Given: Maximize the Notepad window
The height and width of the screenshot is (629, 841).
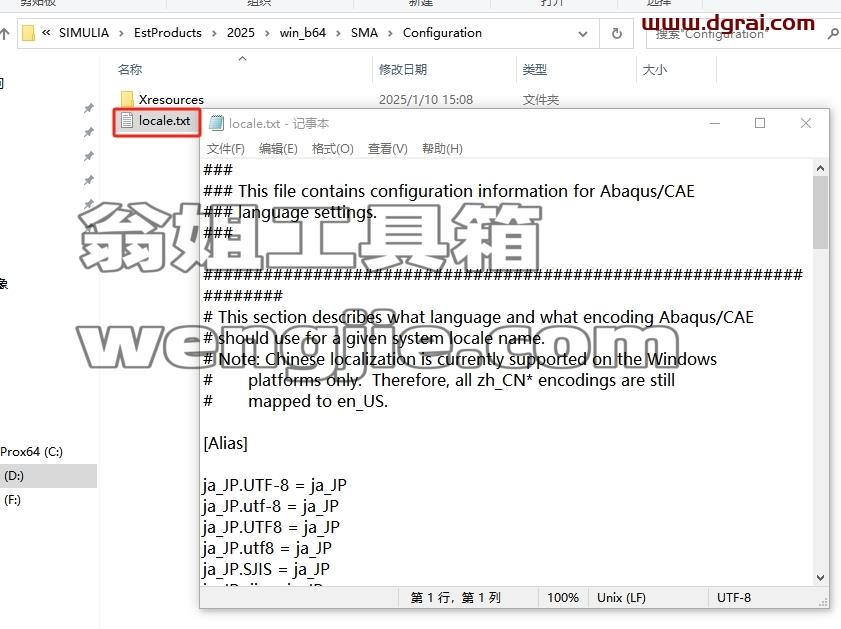Looking at the screenshot, I should [760, 123].
